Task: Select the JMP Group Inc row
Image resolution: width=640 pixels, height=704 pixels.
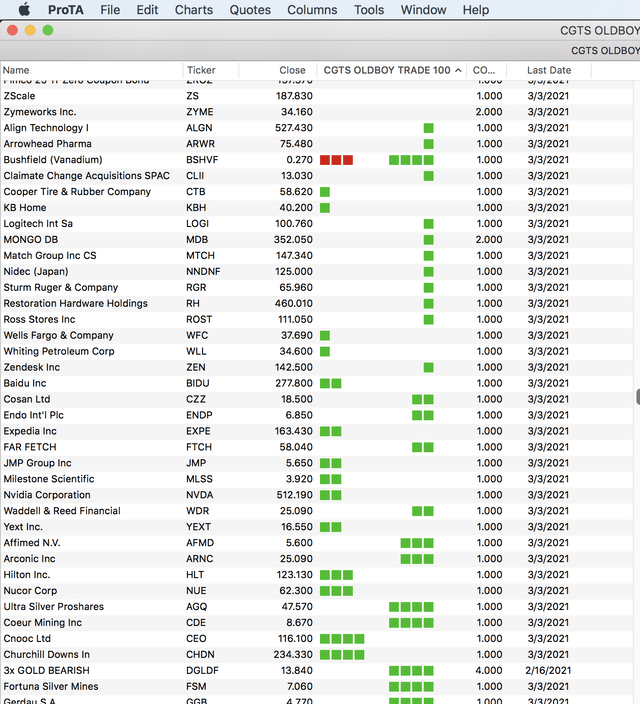Action: pos(317,463)
